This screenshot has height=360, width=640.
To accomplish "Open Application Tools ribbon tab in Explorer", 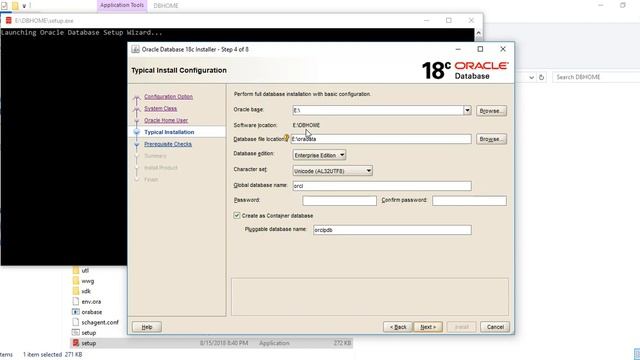I will pyautogui.click(x=122, y=5).
